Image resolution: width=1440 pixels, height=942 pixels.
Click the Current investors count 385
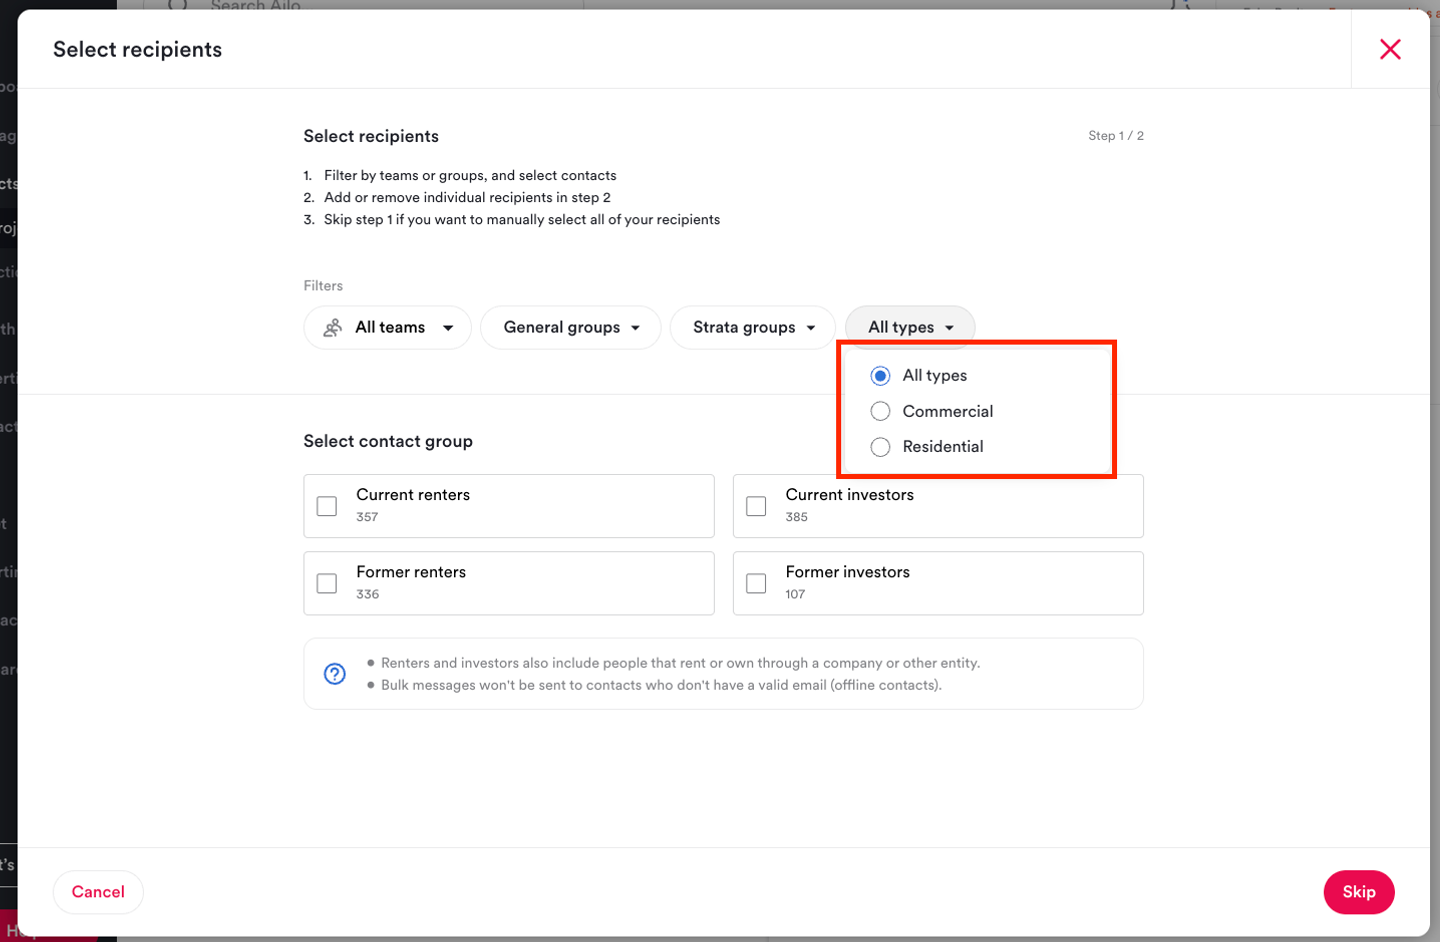[x=796, y=517]
